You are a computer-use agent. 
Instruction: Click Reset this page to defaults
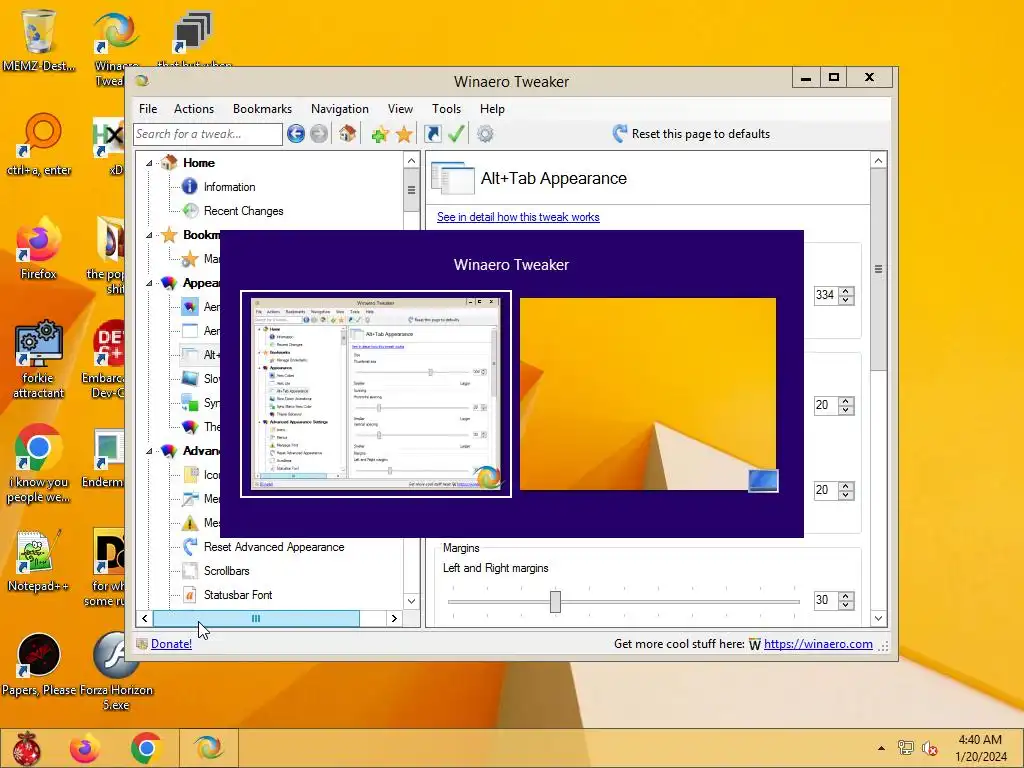pyautogui.click(x=692, y=134)
